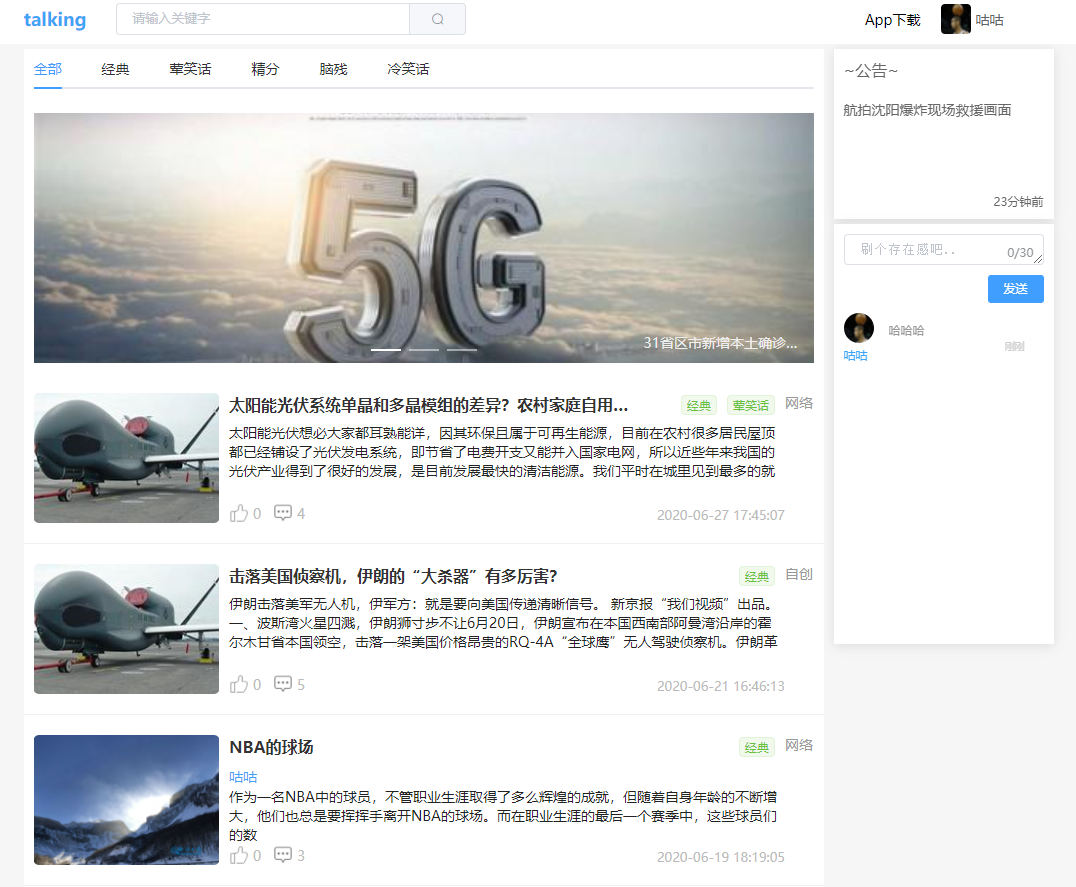Open comments icon on 太阳能光伏系统 article
The image size is (1076, 887).
(x=283, y=513)
